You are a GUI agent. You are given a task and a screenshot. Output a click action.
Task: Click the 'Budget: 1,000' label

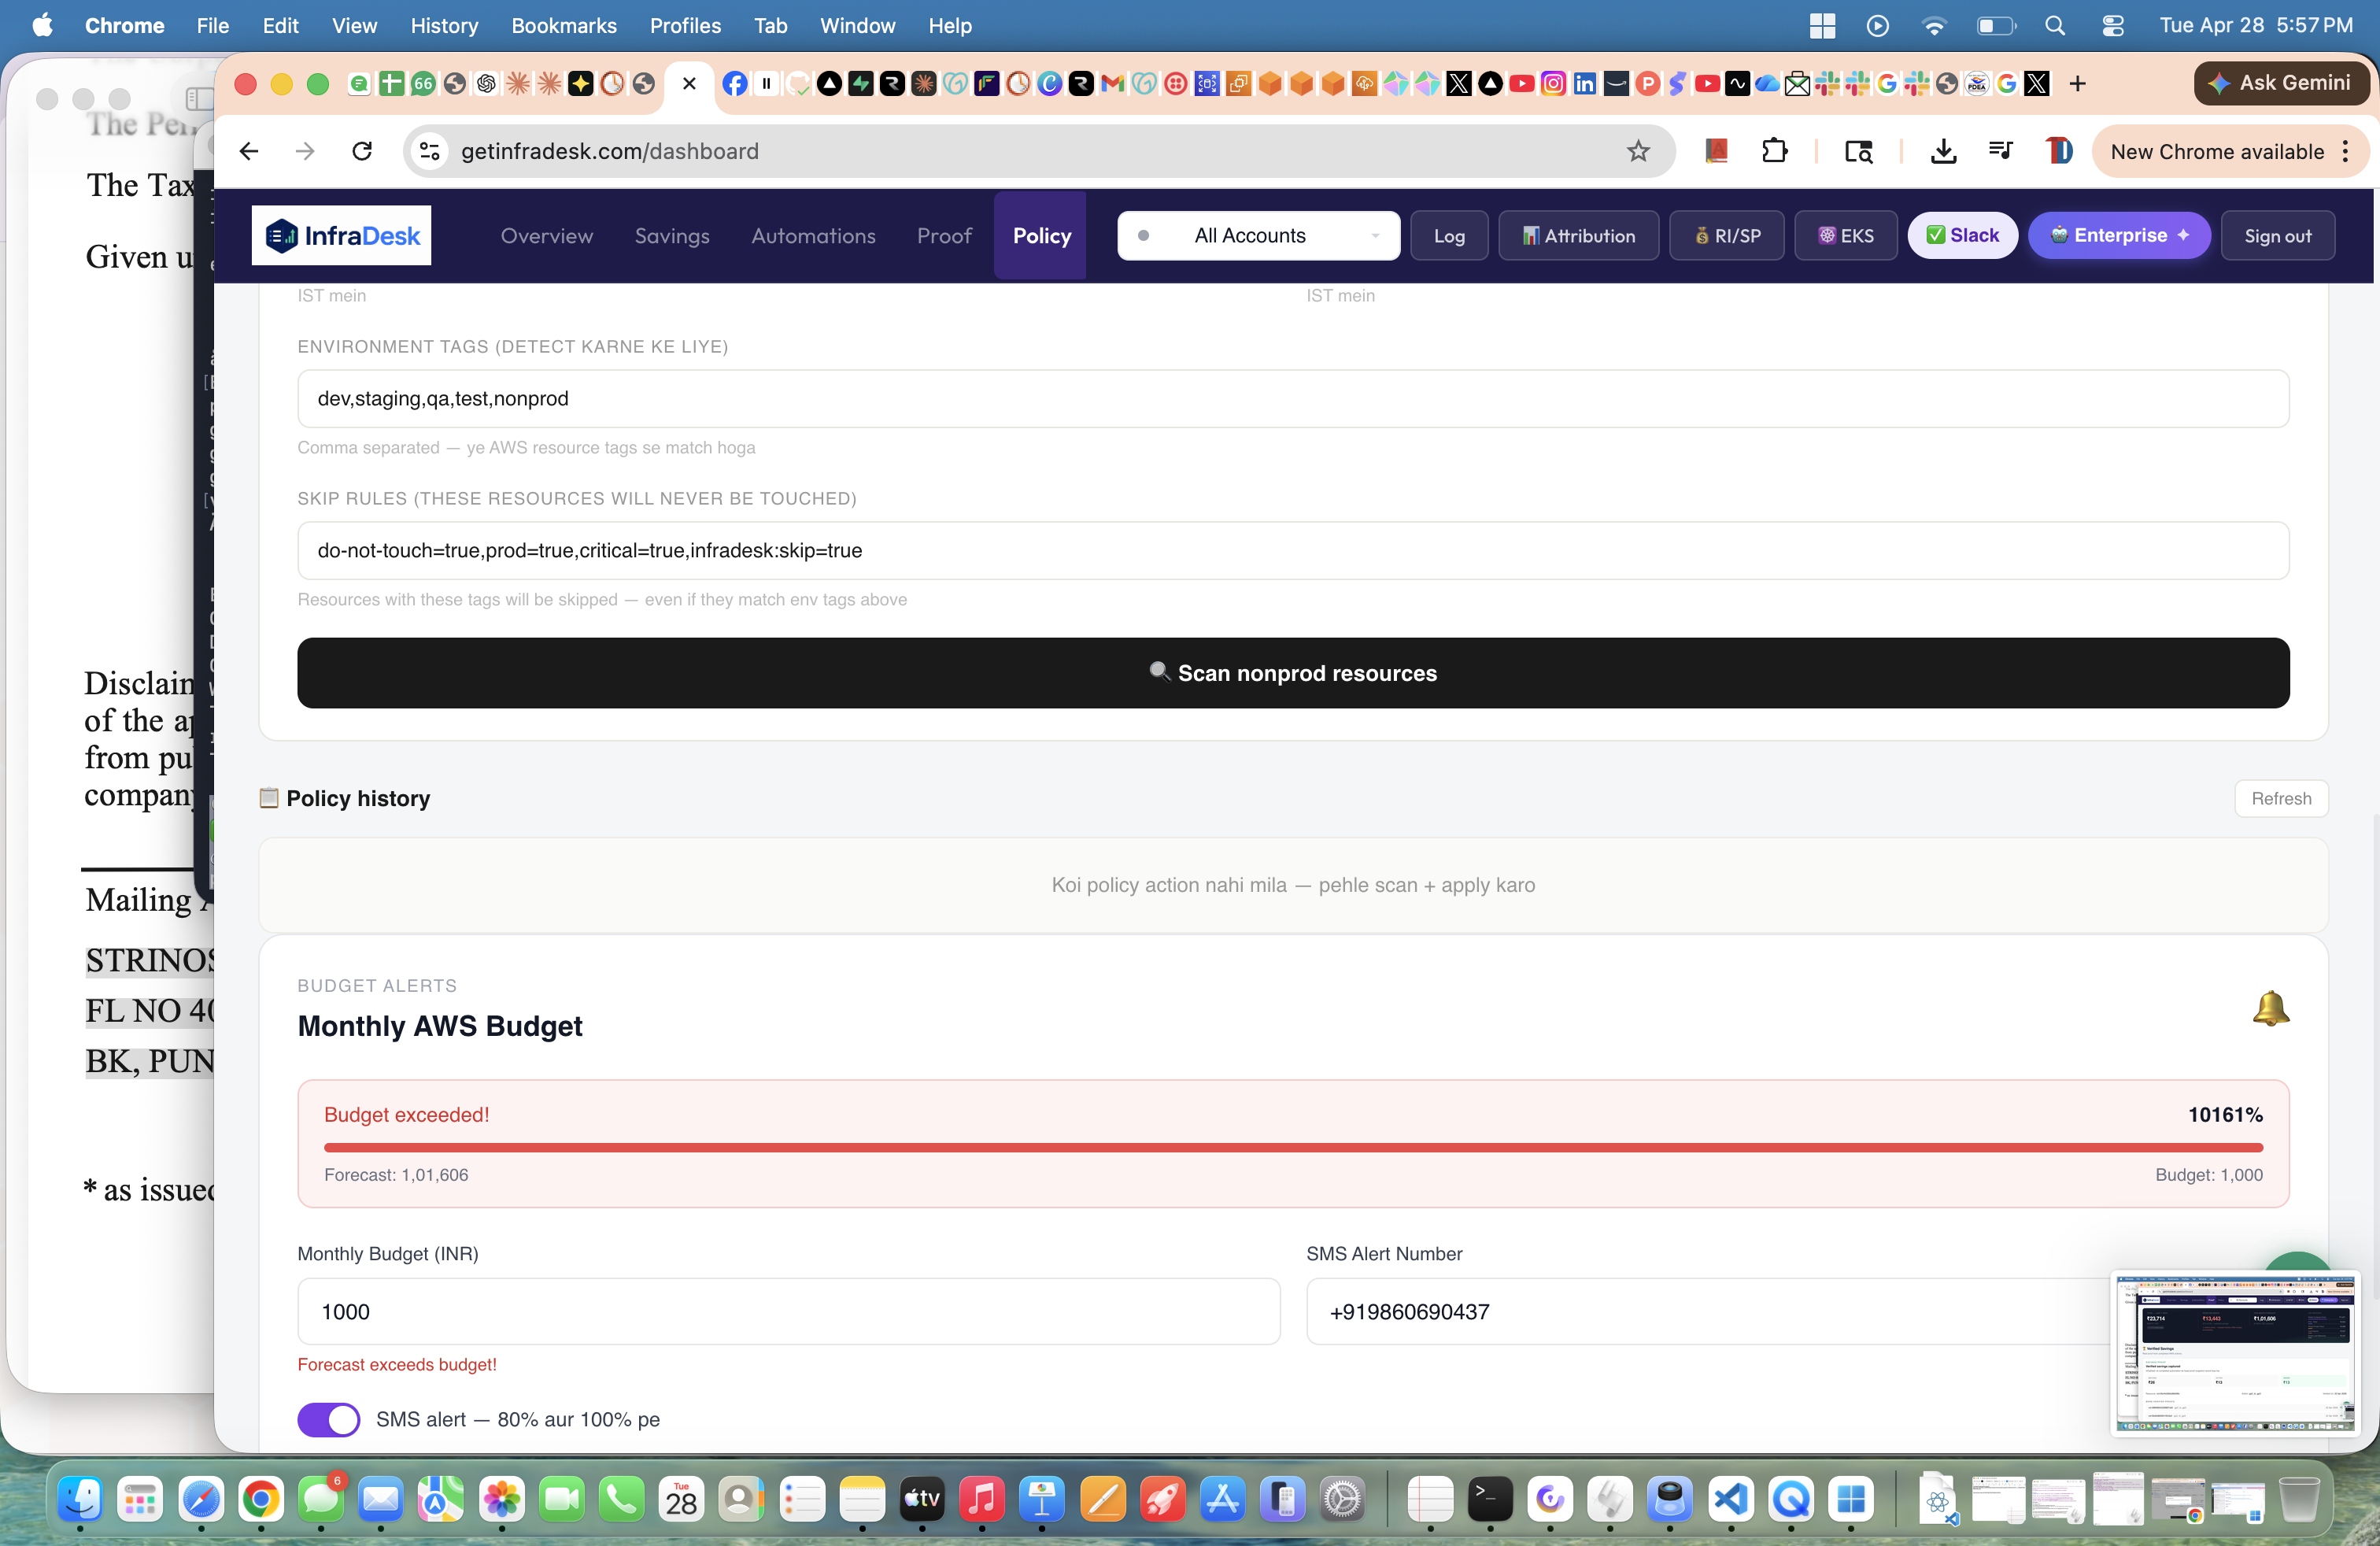(2208, 1175)
